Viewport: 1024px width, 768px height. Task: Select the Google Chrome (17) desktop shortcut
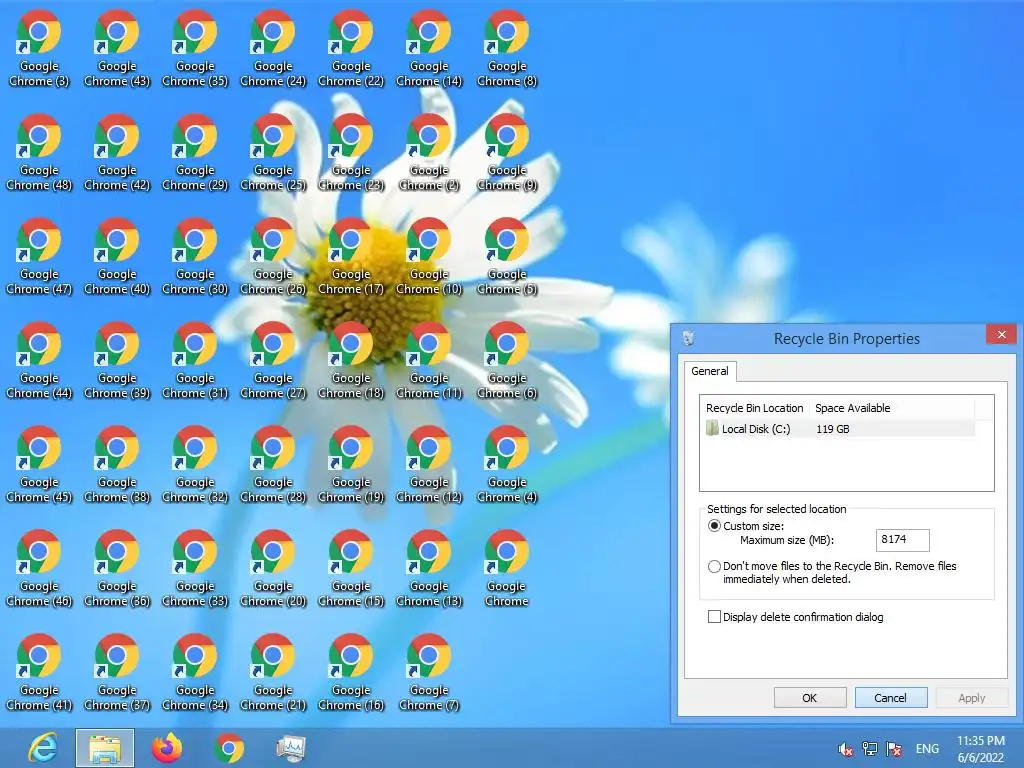coord(351,257)
